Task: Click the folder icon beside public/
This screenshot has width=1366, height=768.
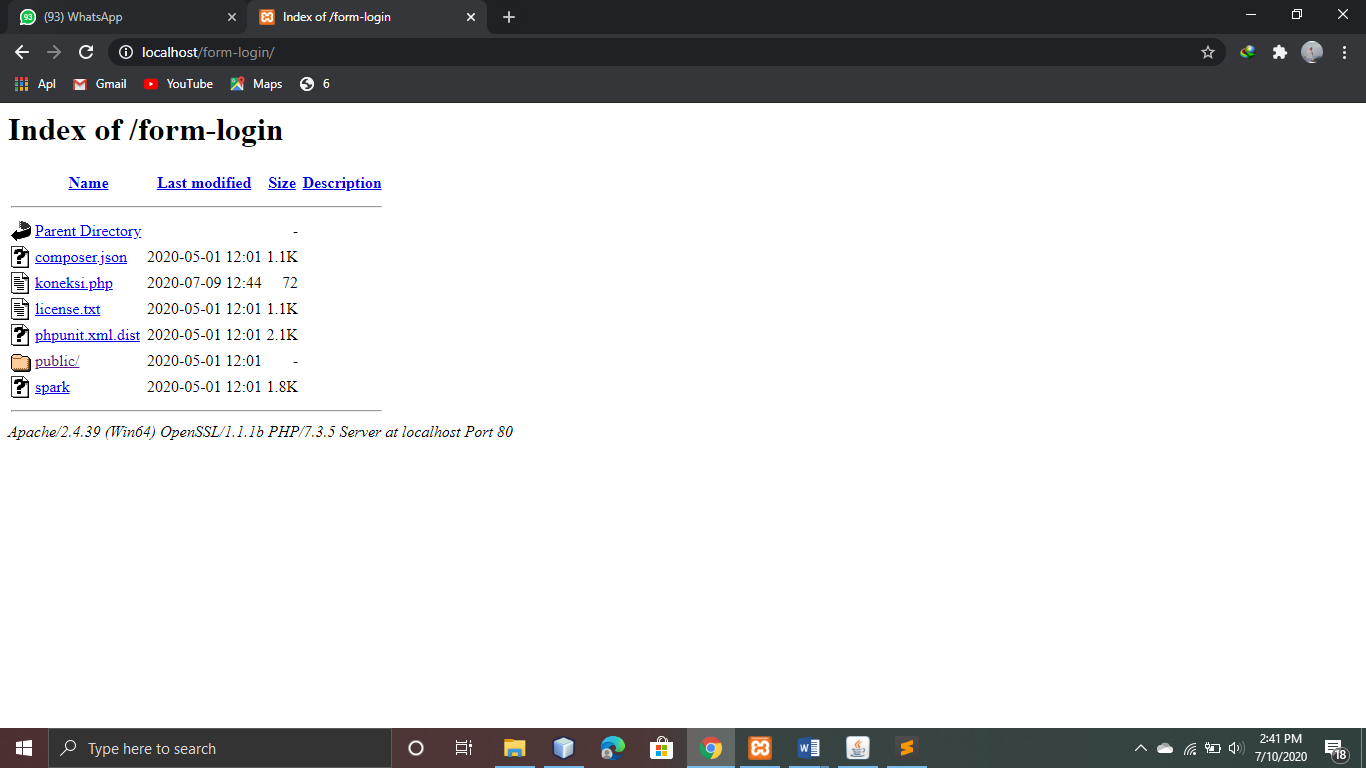Action: [x=21, y=361]
